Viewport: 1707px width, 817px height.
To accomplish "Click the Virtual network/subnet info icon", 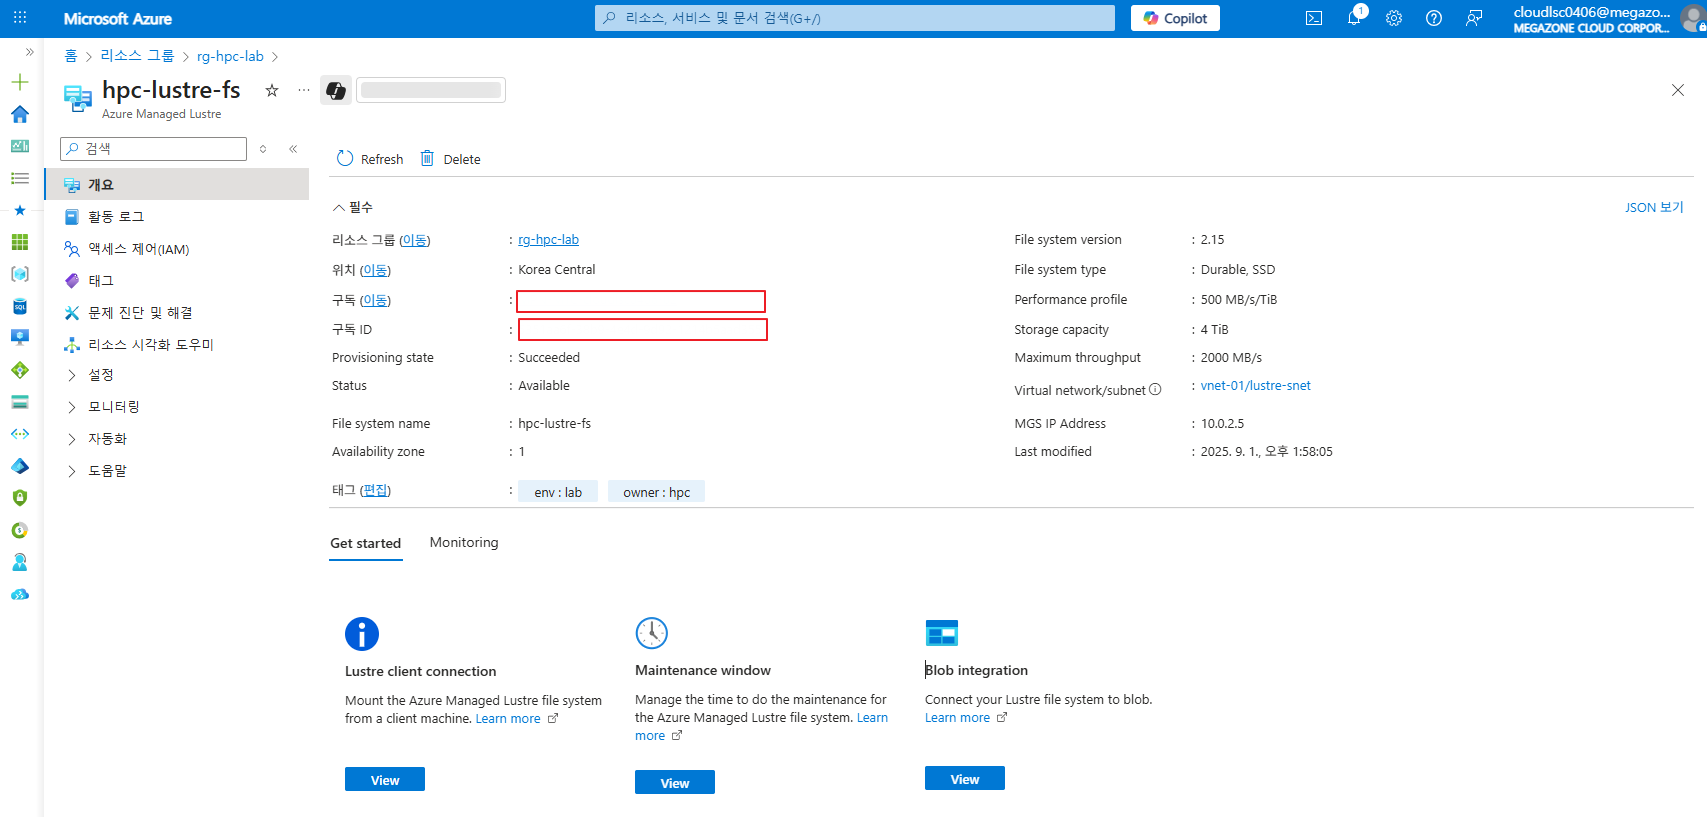I will 1155,389.
